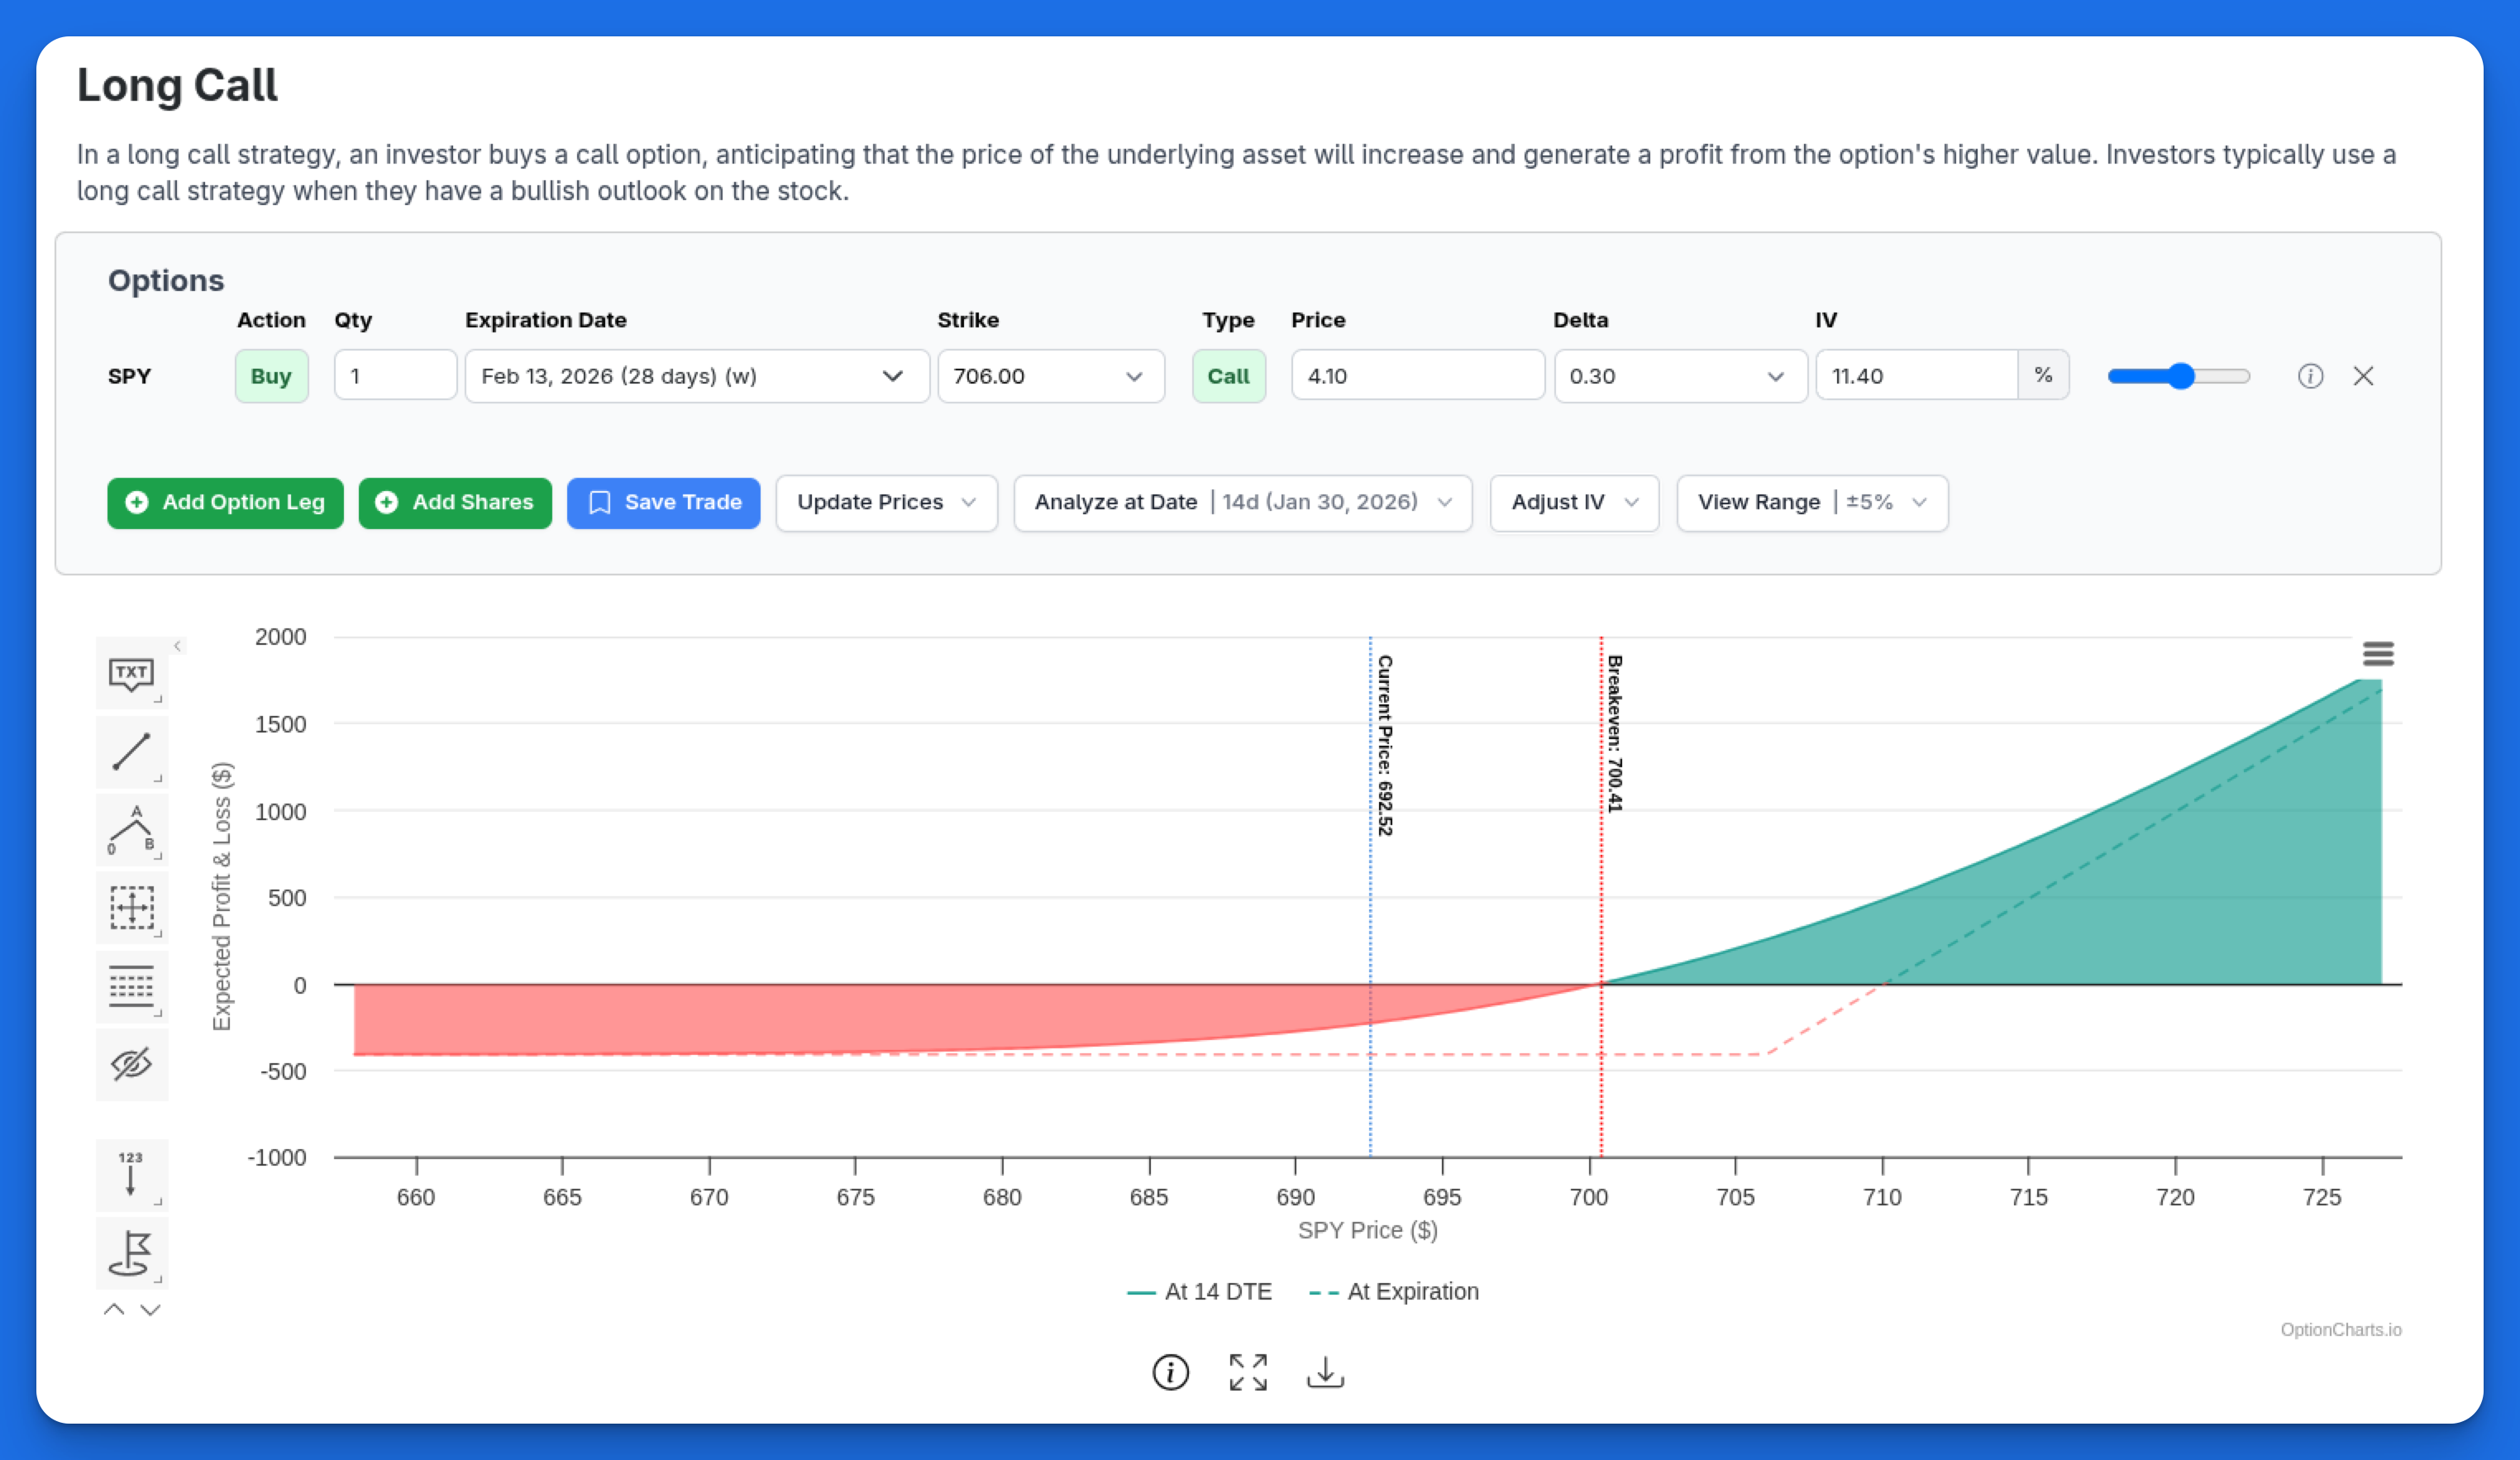Activate the move selection tool
Screen dimensions: 2520x1460
(x=131, y=908)
